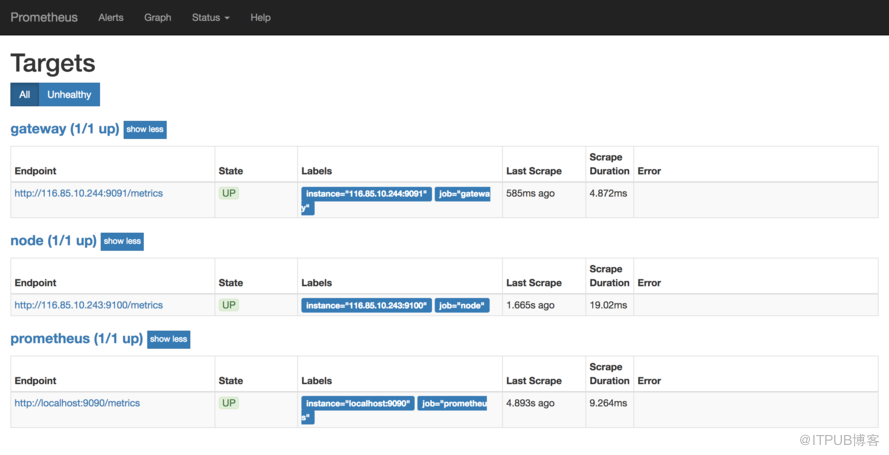Collapse the prometheus group with show less
This screenshot has height=455, width=889.
(x=168, y=339)
